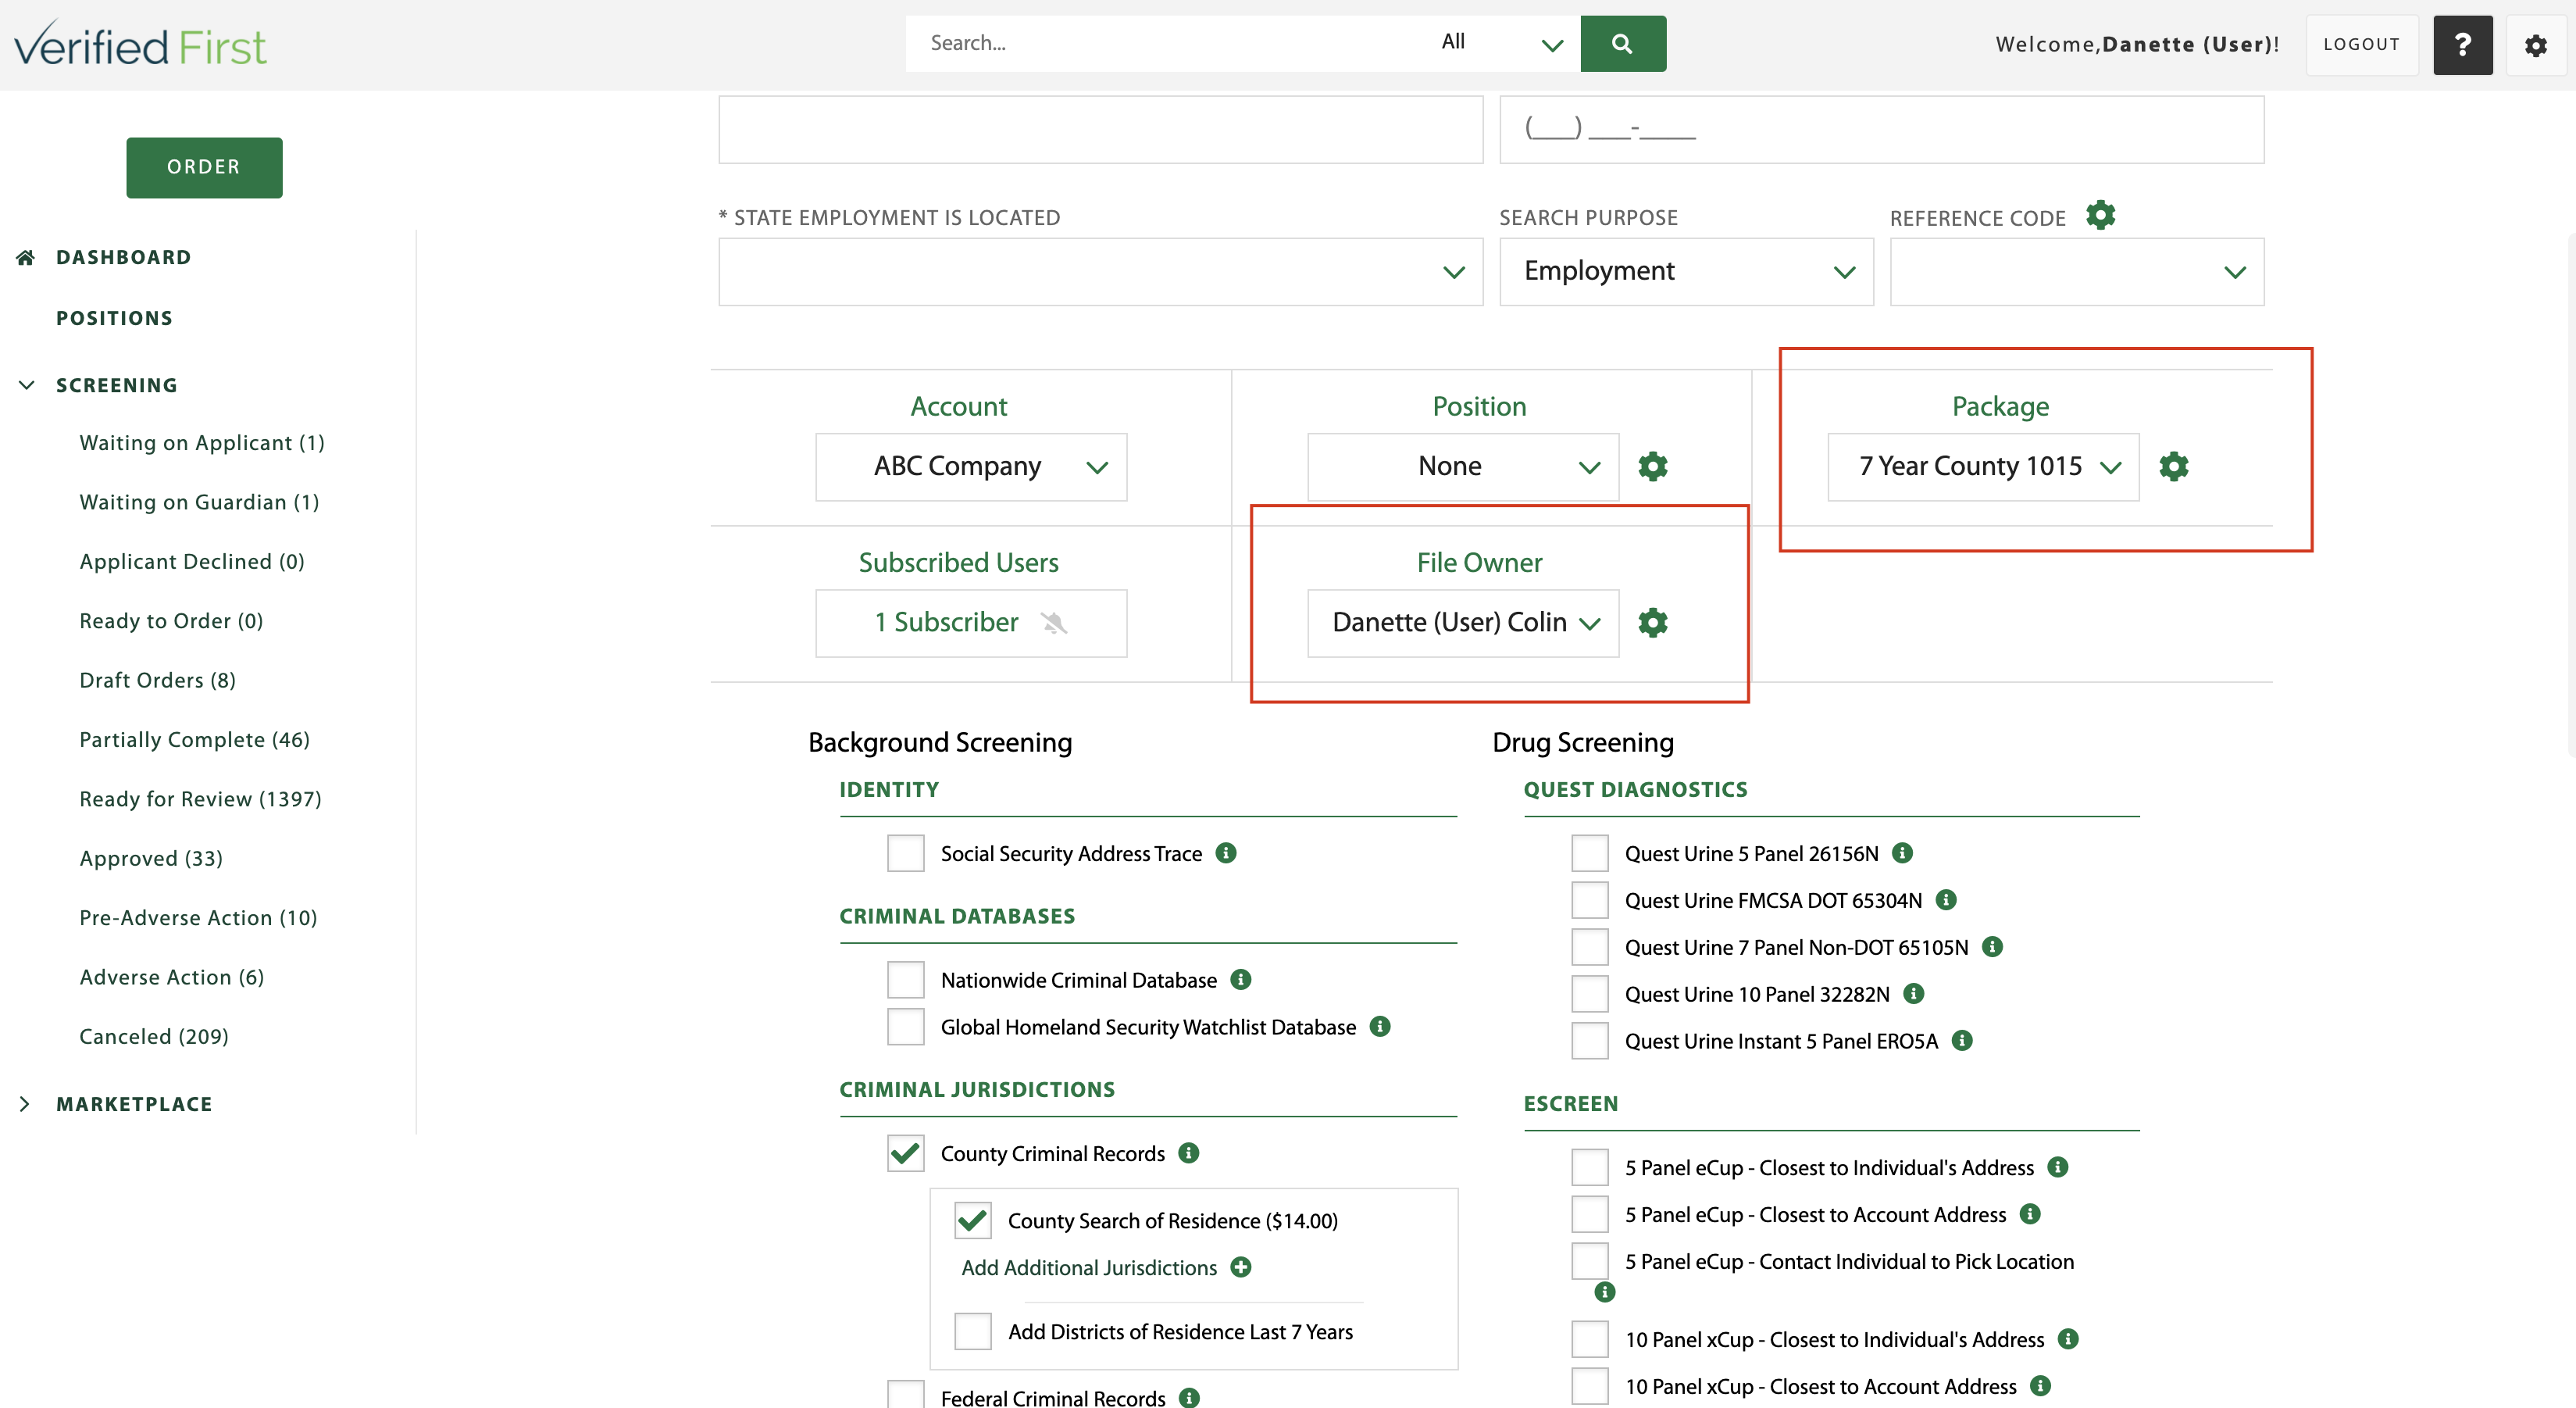
Task: Click the gear next to Position dropdown
Action: pos(1653,466)
